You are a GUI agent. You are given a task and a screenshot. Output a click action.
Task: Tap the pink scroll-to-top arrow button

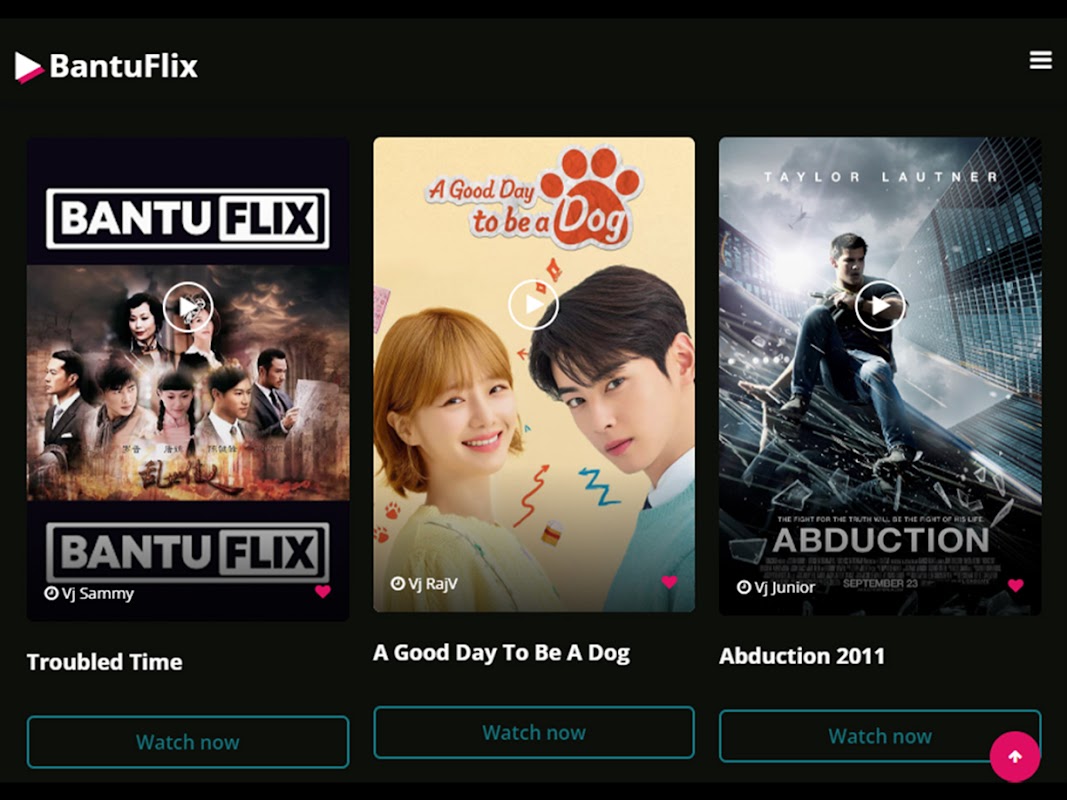[x=1015, y=756]
